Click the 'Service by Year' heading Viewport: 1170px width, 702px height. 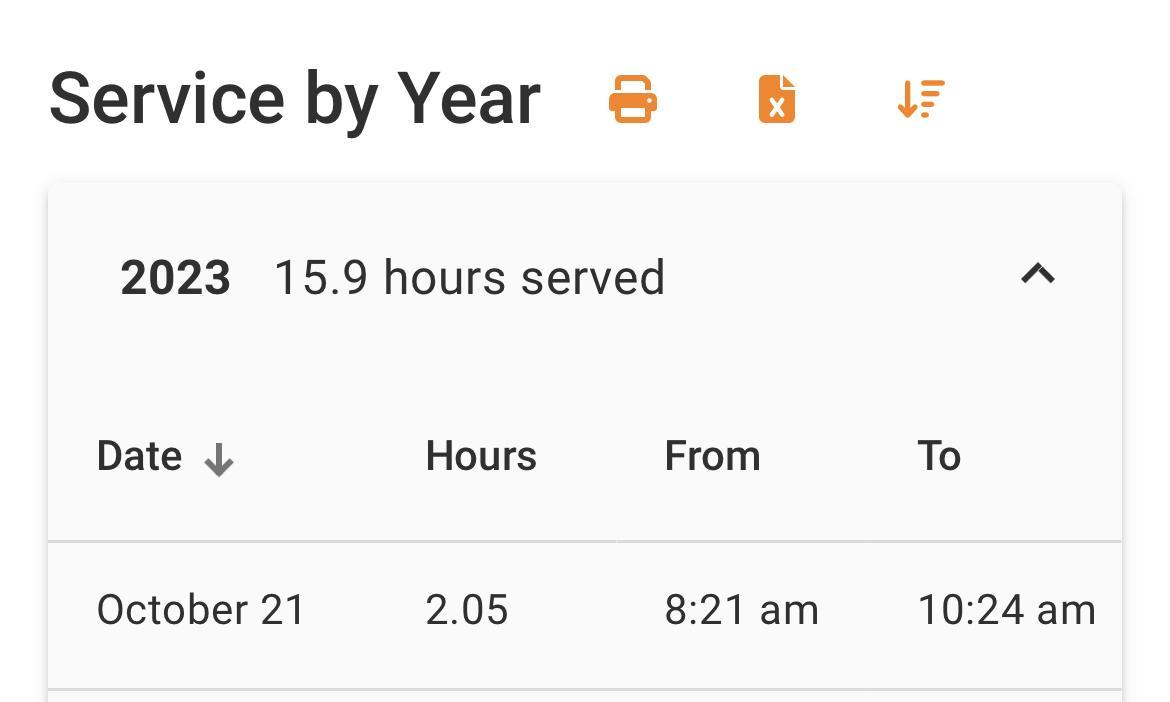[x=295, y=99]
